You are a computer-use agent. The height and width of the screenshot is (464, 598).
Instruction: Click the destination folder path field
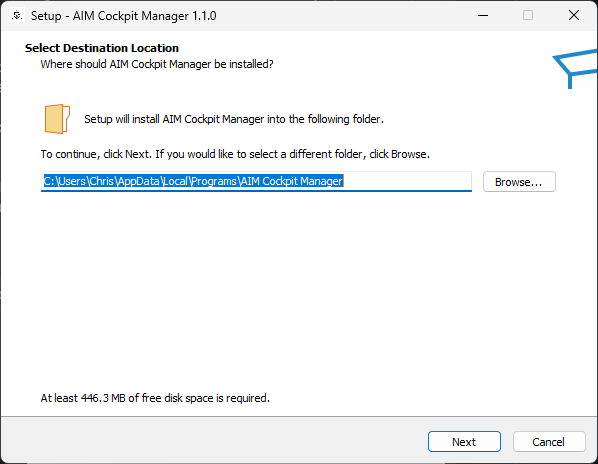(256, 181)
